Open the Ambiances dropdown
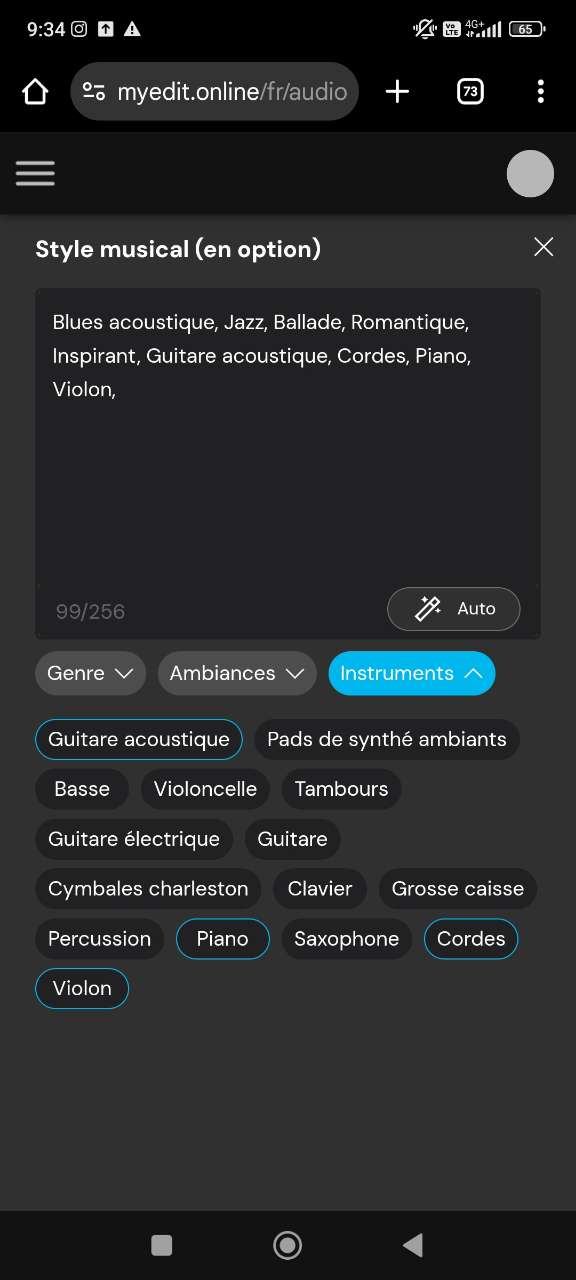 click(236, 673)
